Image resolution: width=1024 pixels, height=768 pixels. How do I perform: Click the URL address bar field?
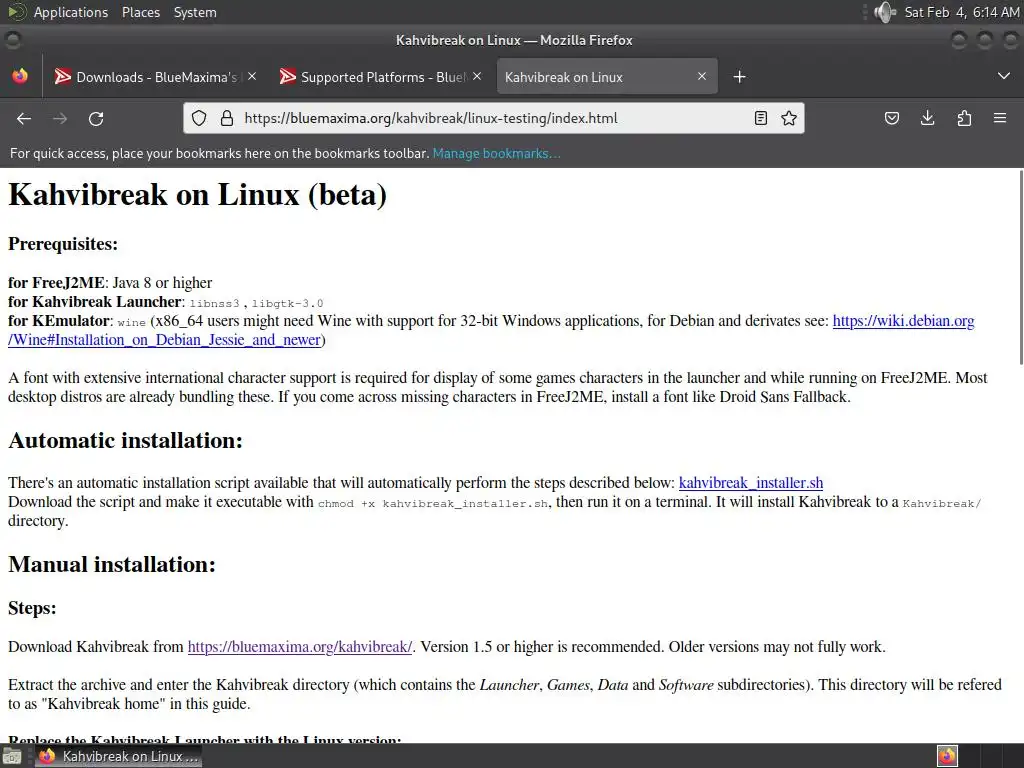click(x=493, y=118)
